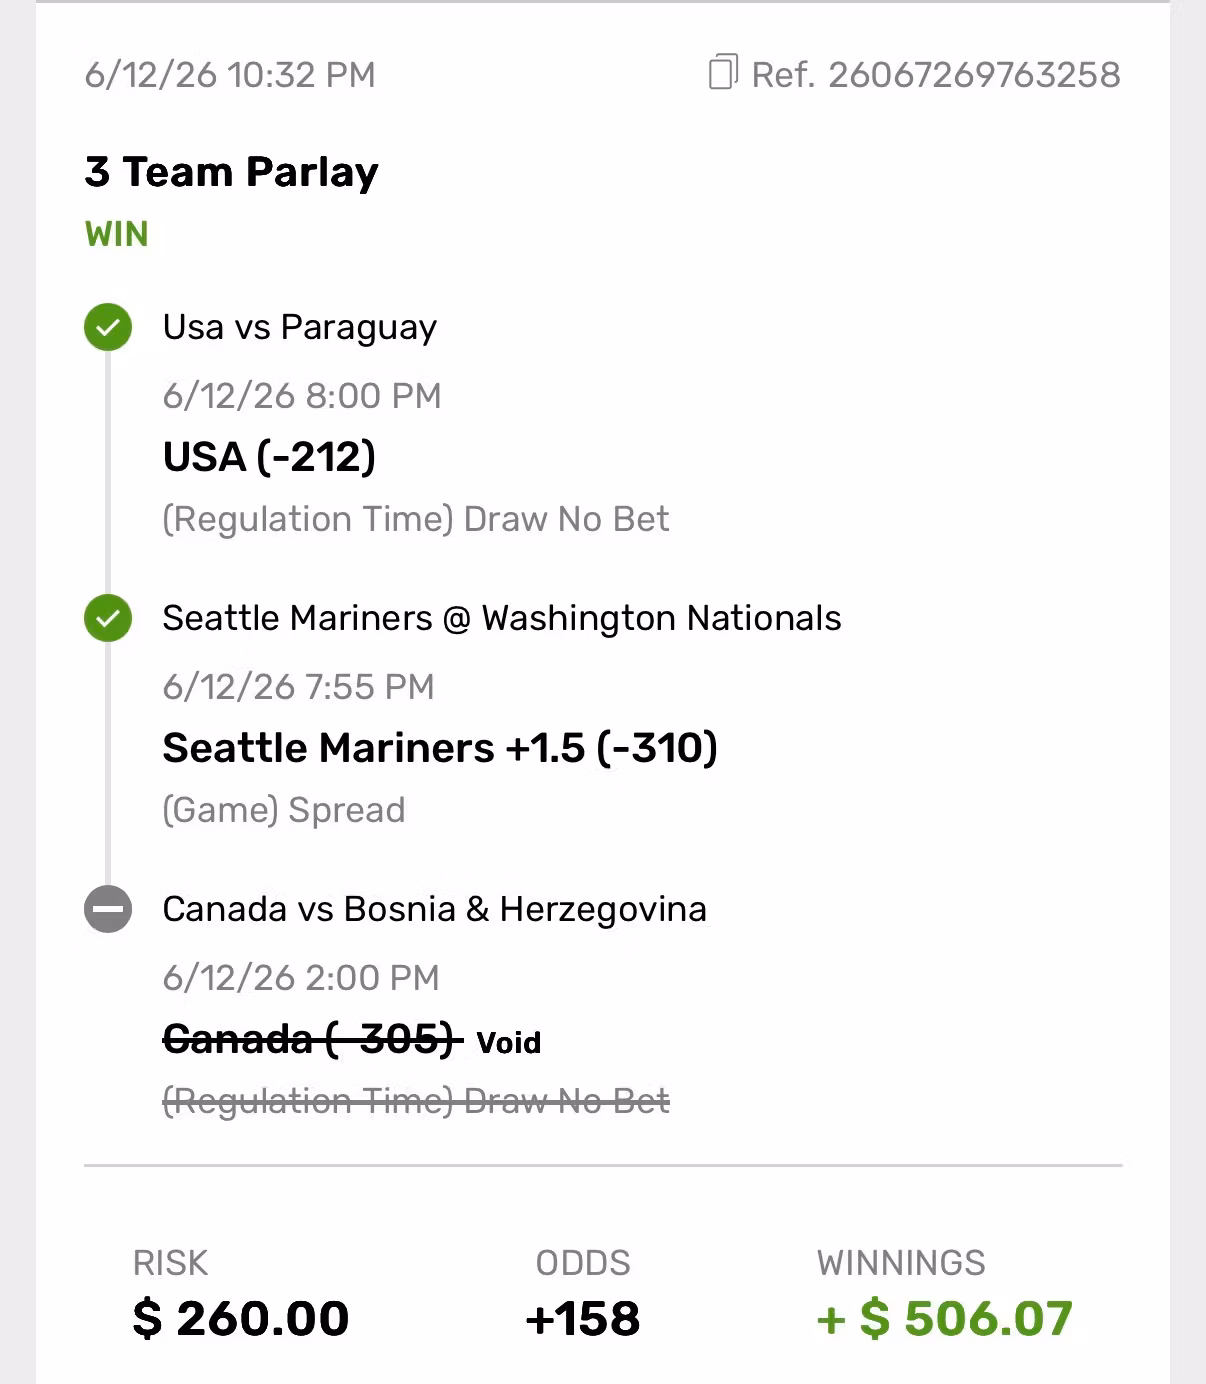Click the gray void icon beside Canada match
The image size is (1206, 1384).
click(108, 909)
